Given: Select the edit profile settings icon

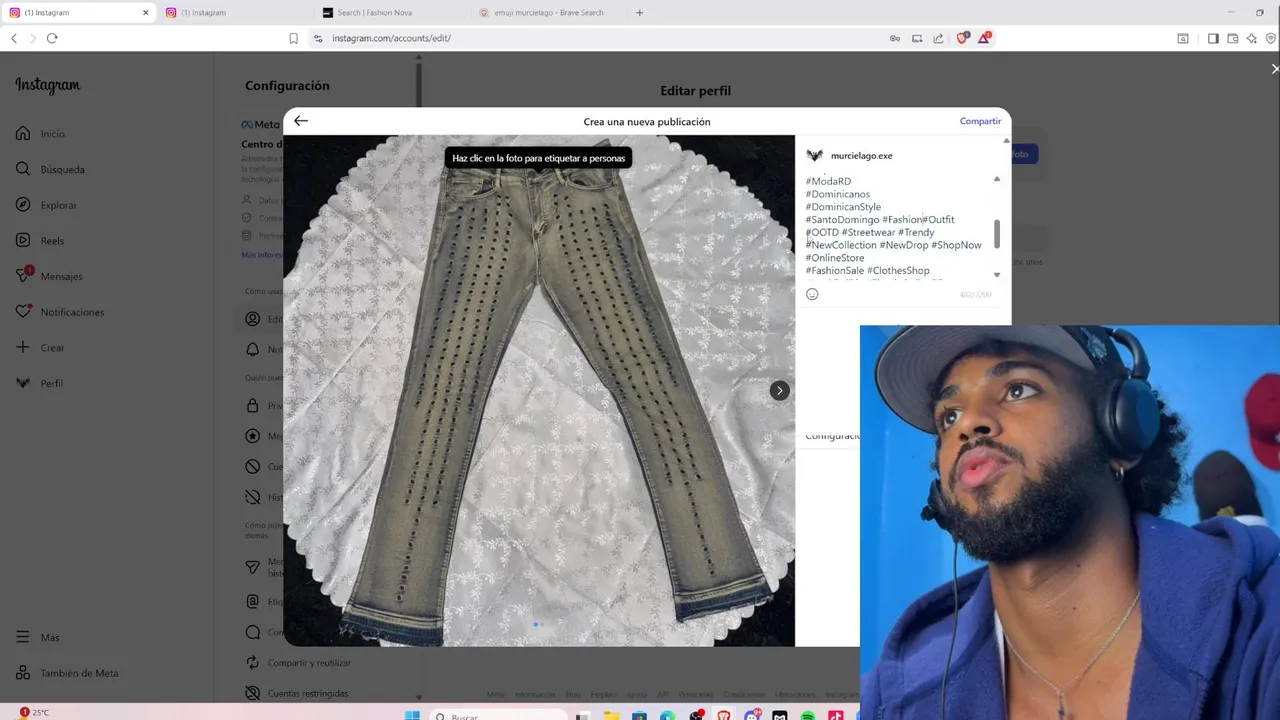Looking at the screenshot, I should point(253,319).
